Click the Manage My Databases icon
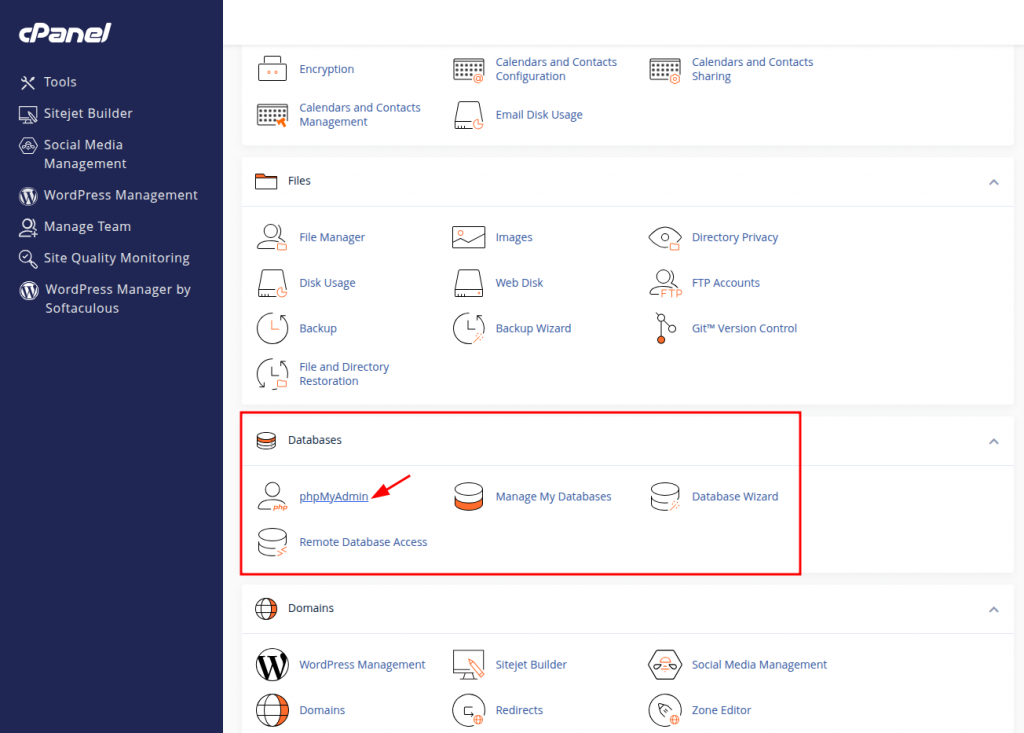 pyautogui.click(x=469, y=496)
